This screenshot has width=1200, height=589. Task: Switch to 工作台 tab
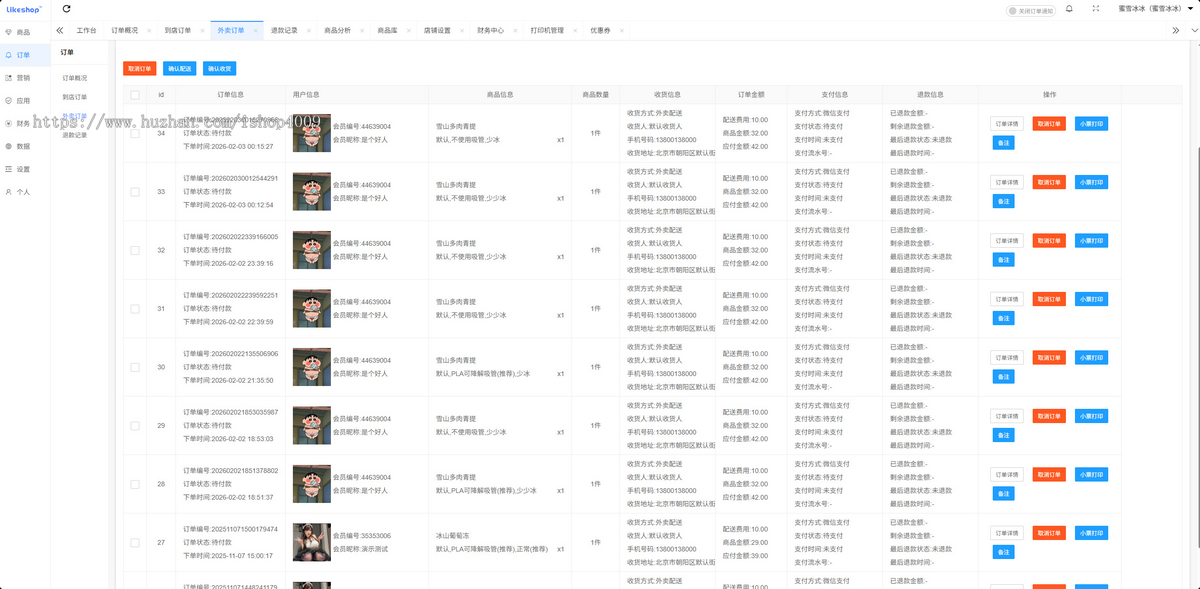[x=87, y=31]
